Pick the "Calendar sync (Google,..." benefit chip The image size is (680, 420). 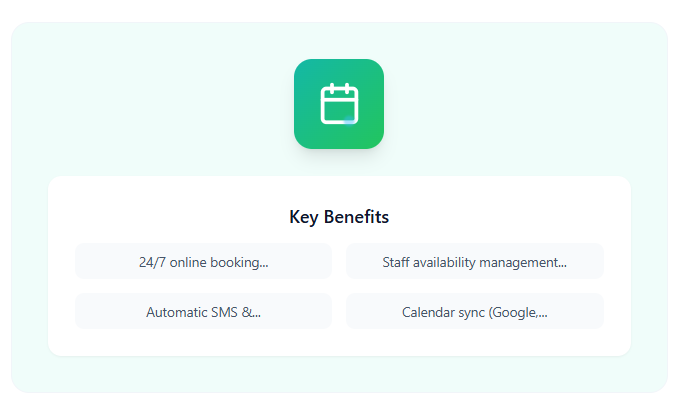pos(474,312)
